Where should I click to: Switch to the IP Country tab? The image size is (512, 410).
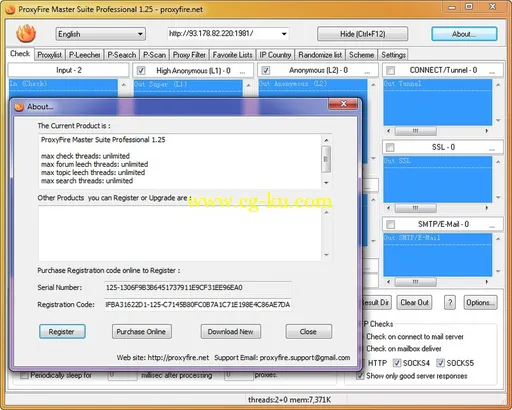pyautogui.click(x=275, y=55)
